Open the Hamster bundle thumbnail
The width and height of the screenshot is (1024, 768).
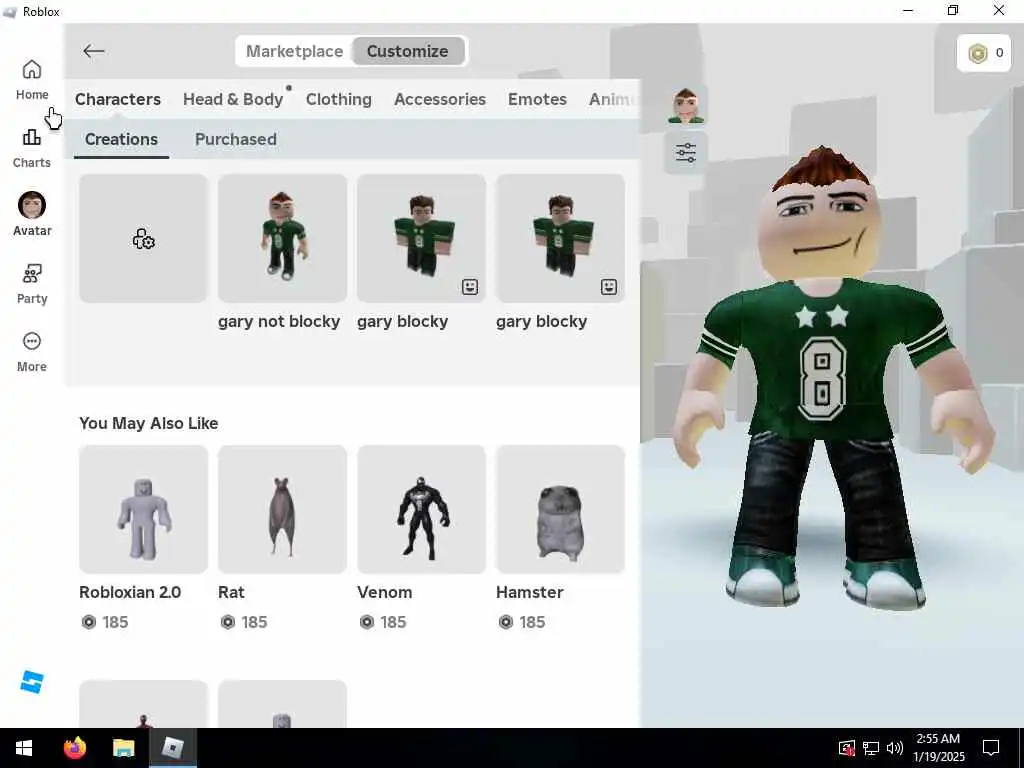(x=560, y=509)
